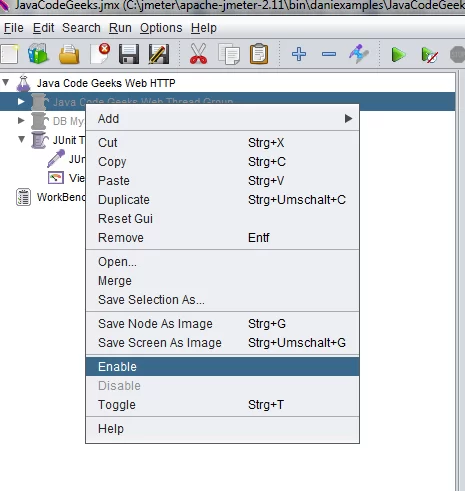Select Toggle in context menu
This screenshot has width=465, height=491.
(222, 405)
